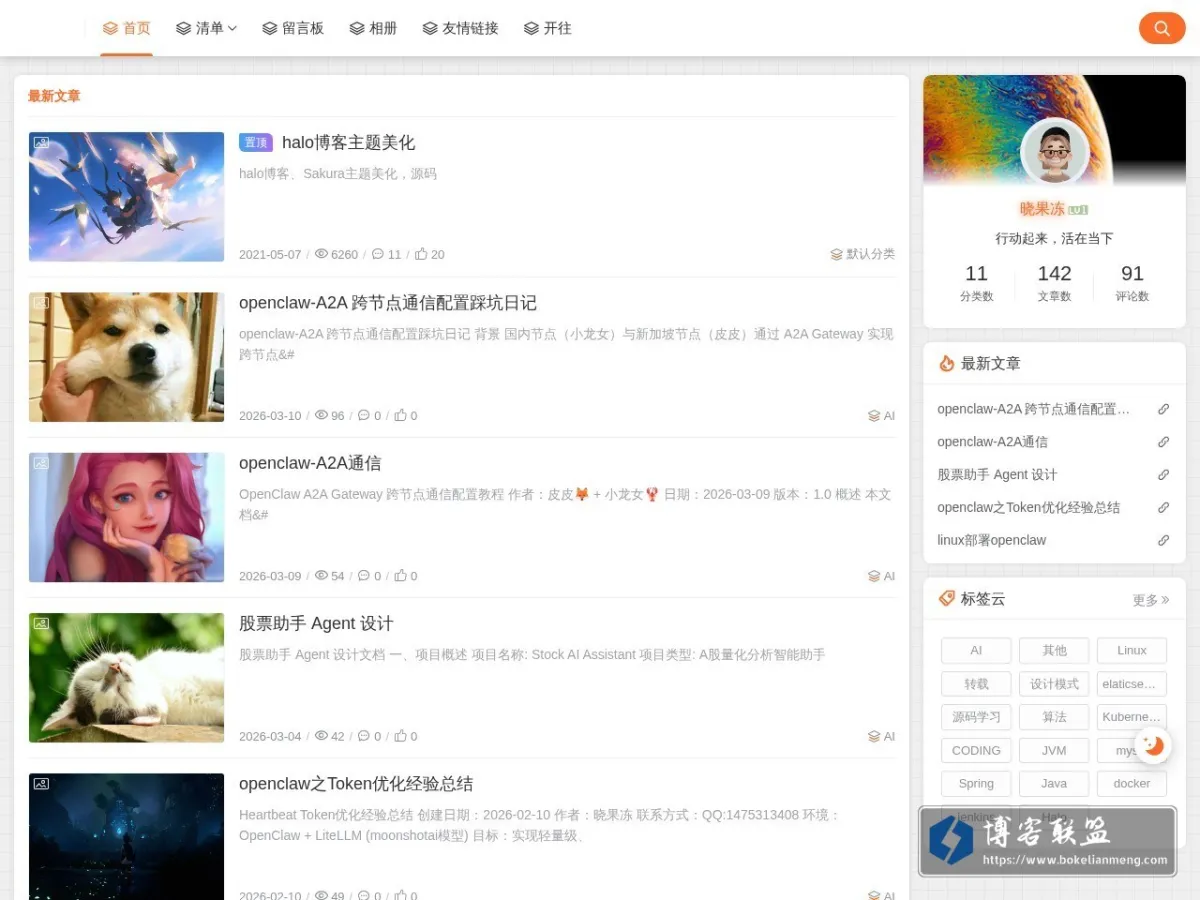Select the 转载 tag
Image resolution: width=1200 pixels, height=900 pixels.
pyautogui.click(x=976, y=684)
